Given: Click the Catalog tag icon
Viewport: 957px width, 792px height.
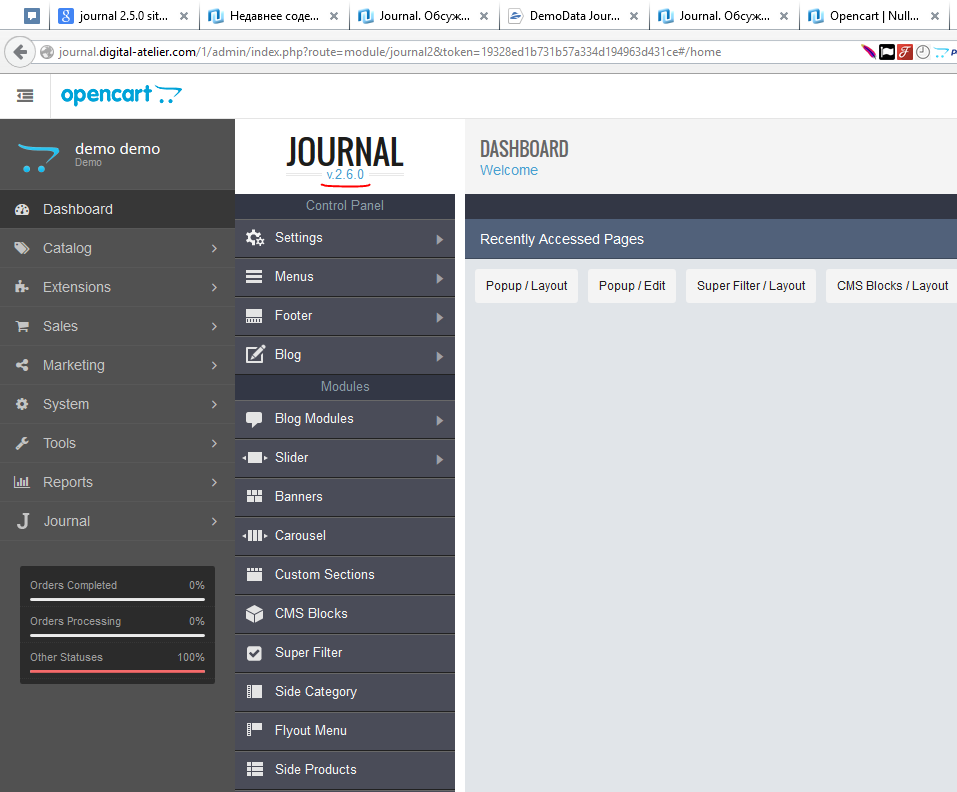Looking at the screenshot, I should pyautogui.click(x=22, y=248).
